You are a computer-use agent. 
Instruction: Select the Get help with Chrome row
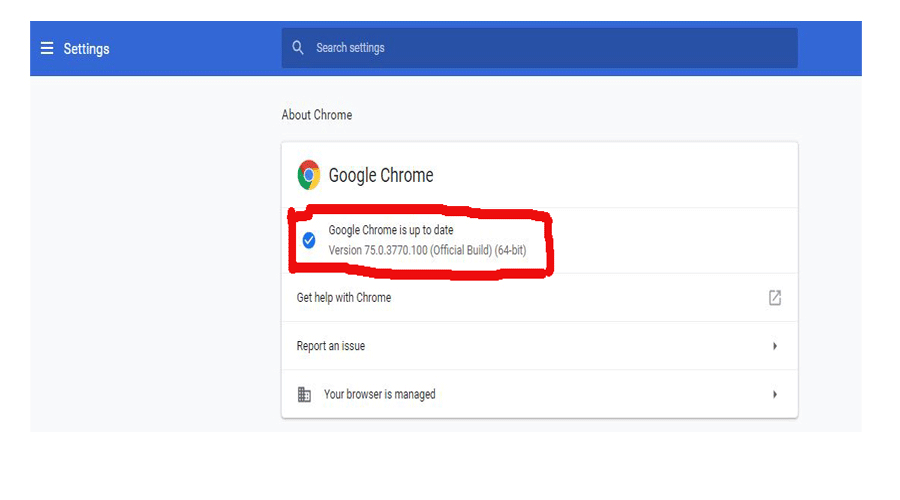(x=540, y=297)
